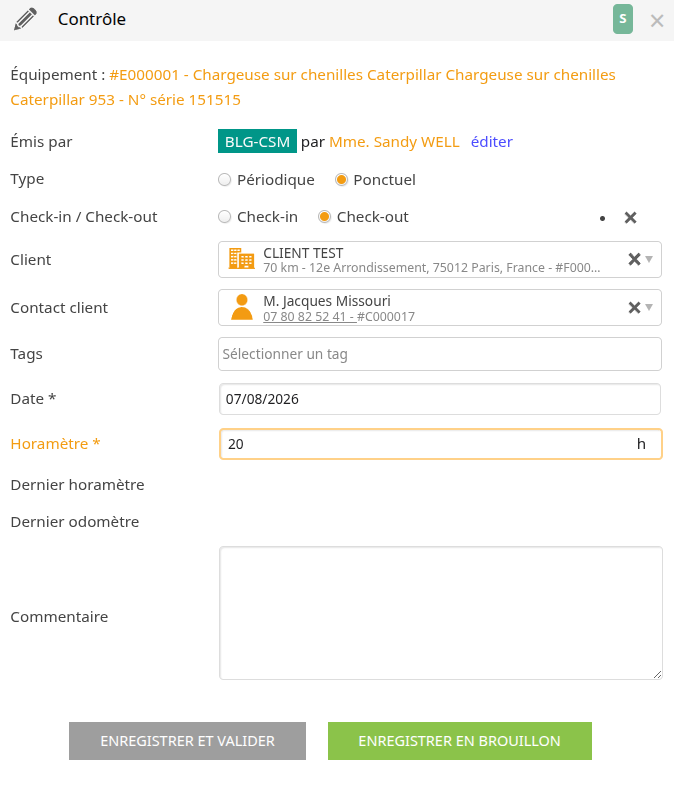Click ENREGISTRER ET VALIDER button

187,741
